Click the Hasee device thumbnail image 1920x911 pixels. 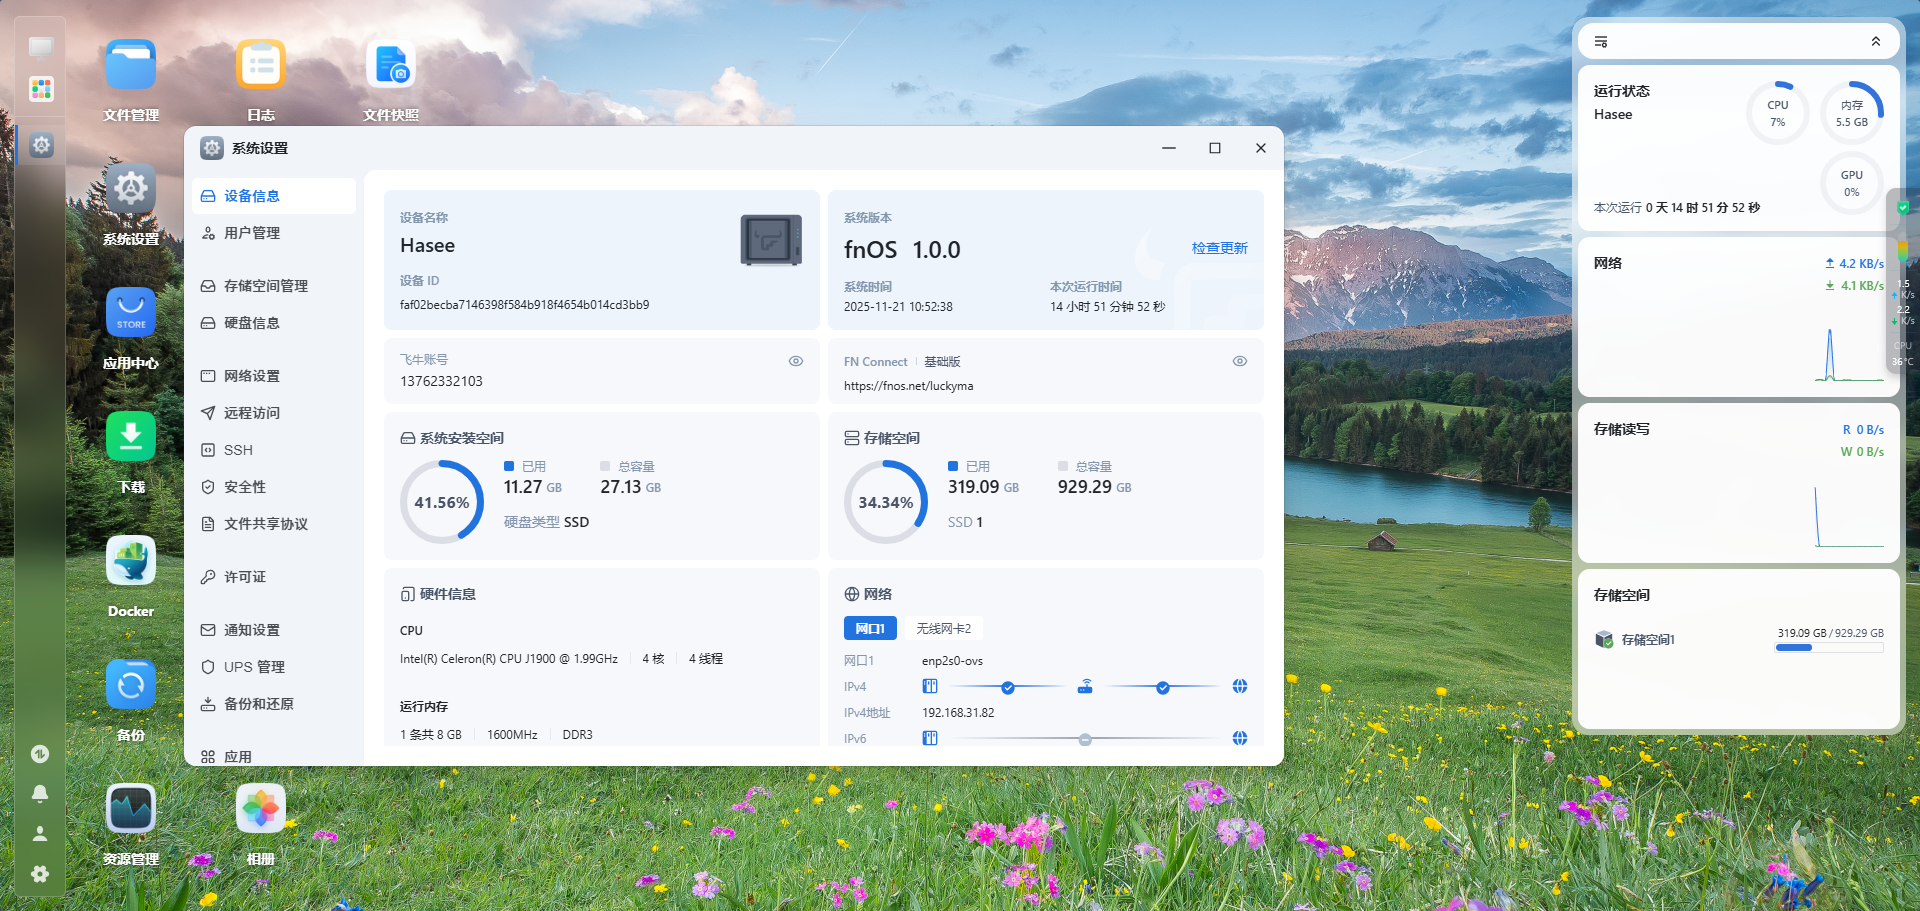tap(771, 240)
